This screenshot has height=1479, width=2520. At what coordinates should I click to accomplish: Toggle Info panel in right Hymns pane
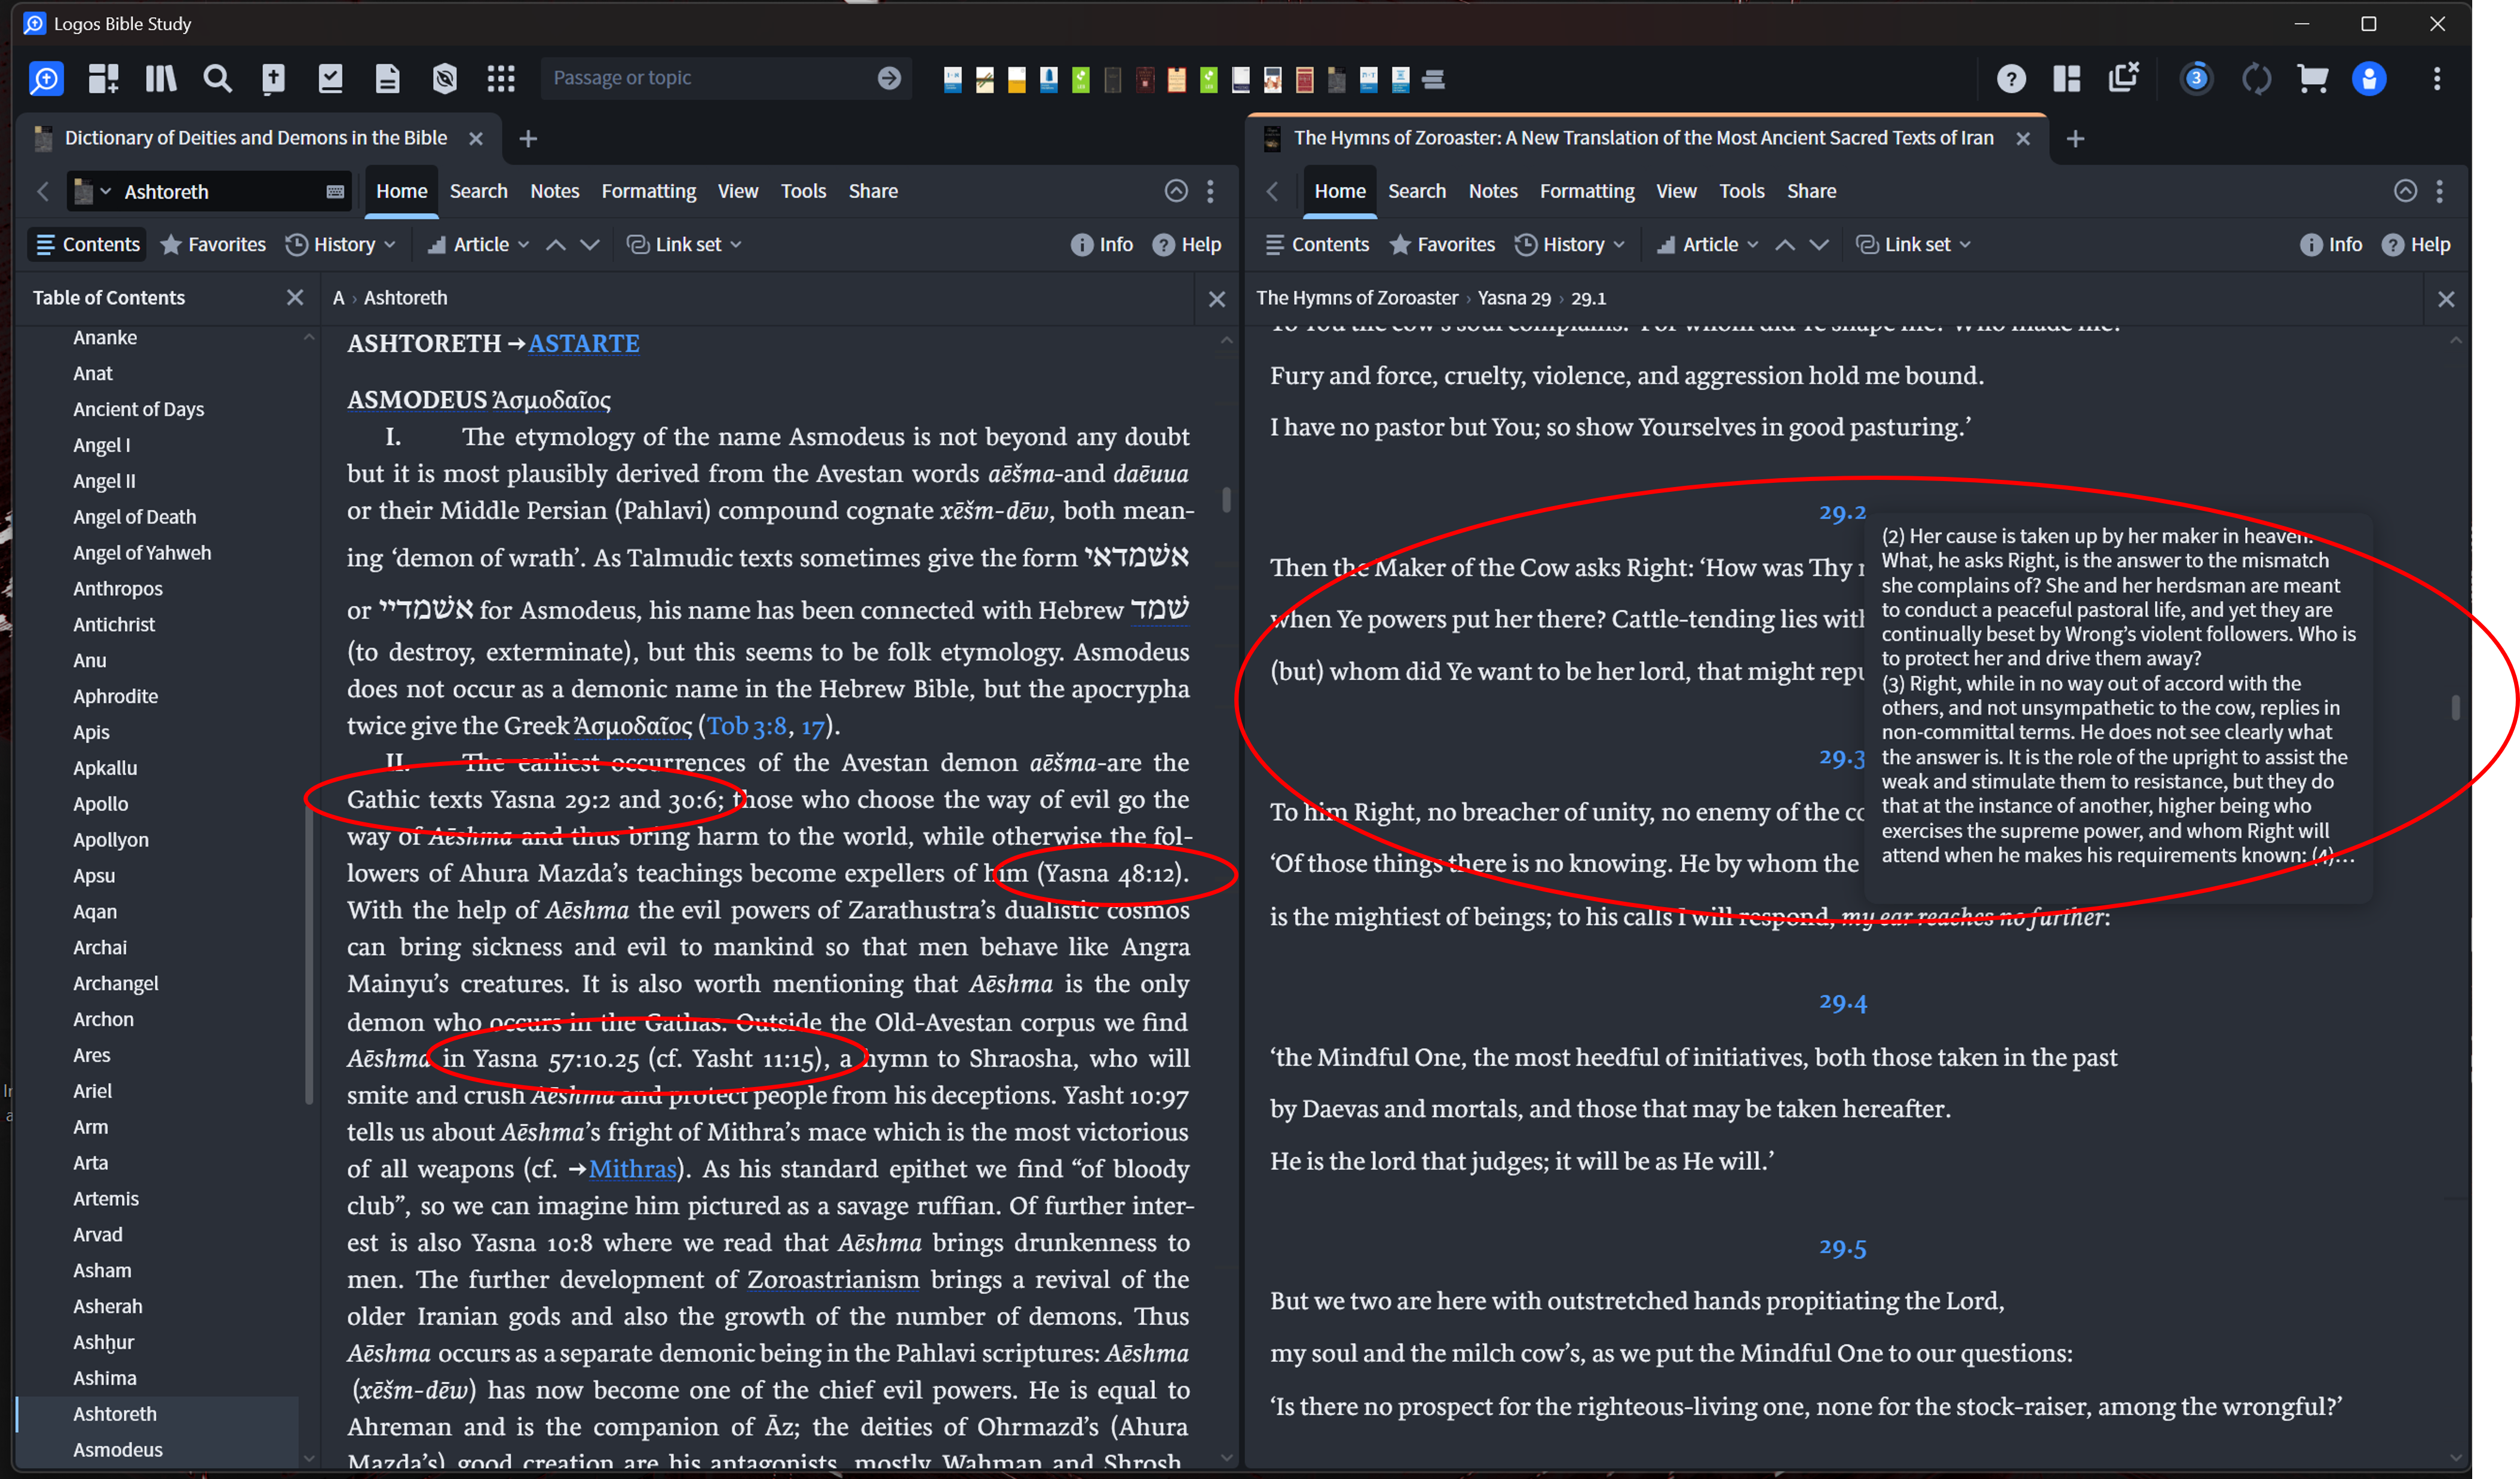click(x=2330, y=244)
